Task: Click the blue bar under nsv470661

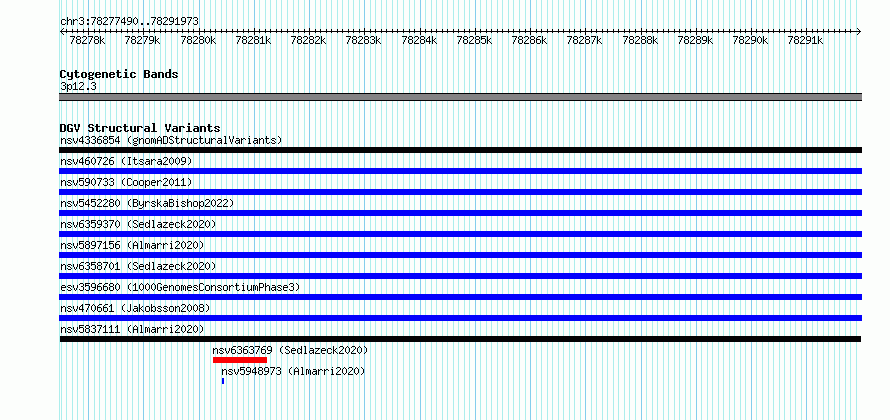Action: point(460,318)
